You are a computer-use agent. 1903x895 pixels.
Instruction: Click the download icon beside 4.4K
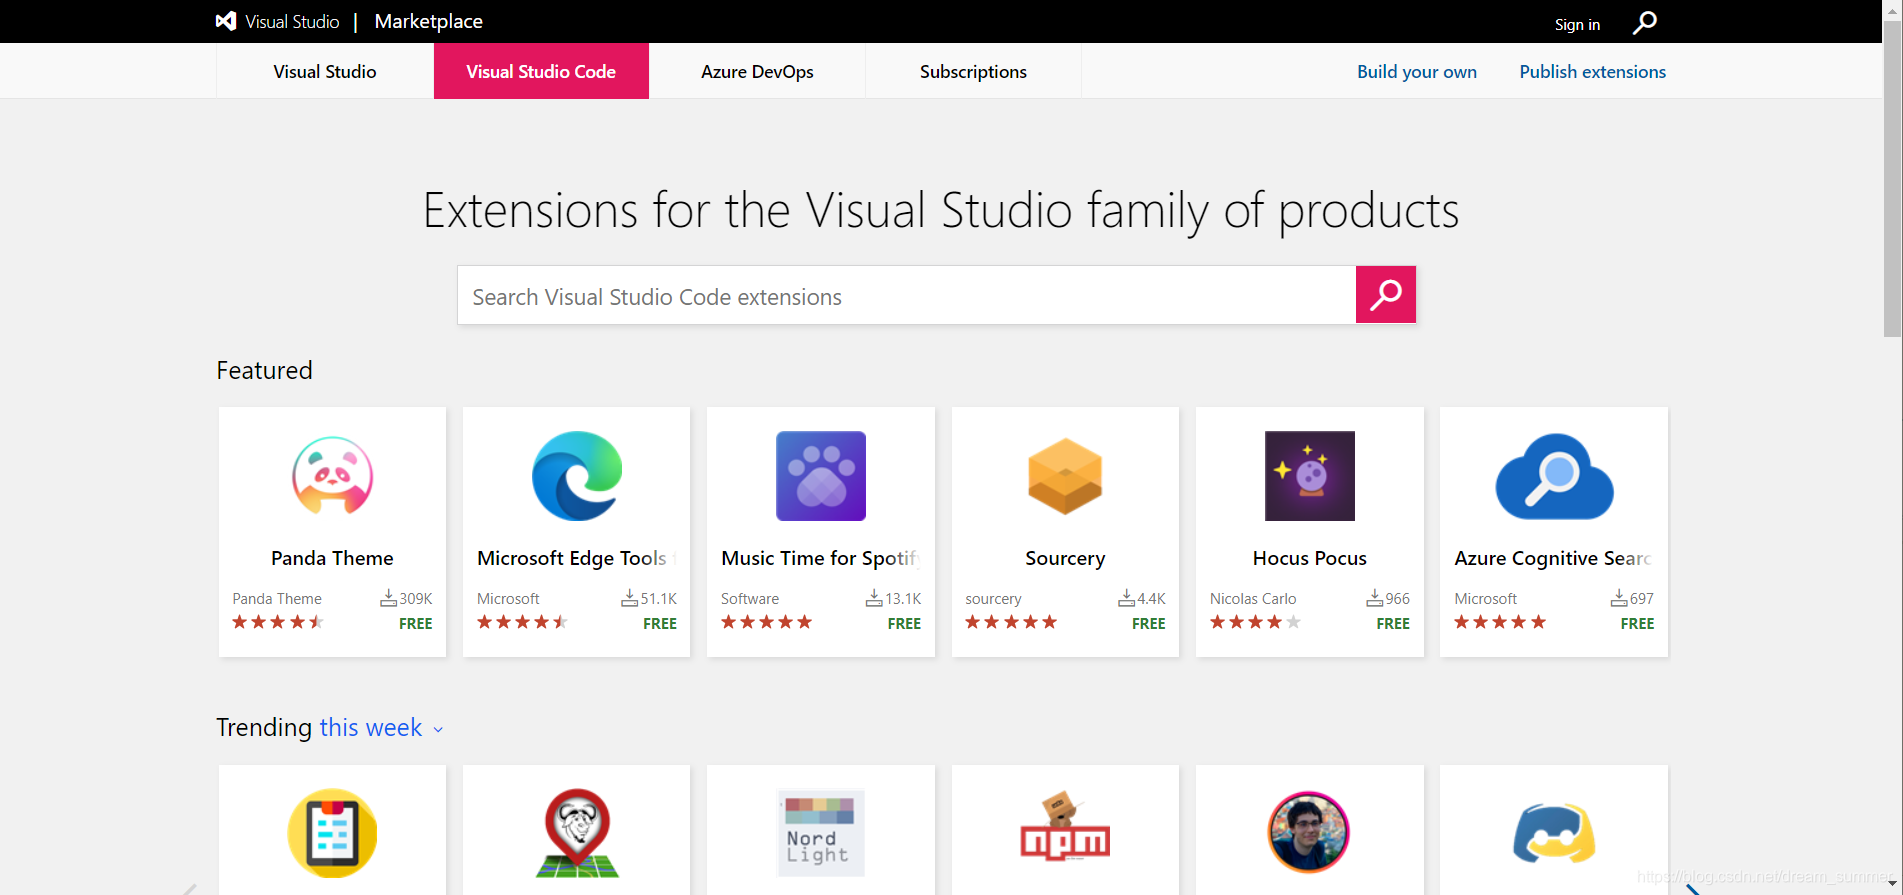pyautogui.click(x=1126, y=598)
